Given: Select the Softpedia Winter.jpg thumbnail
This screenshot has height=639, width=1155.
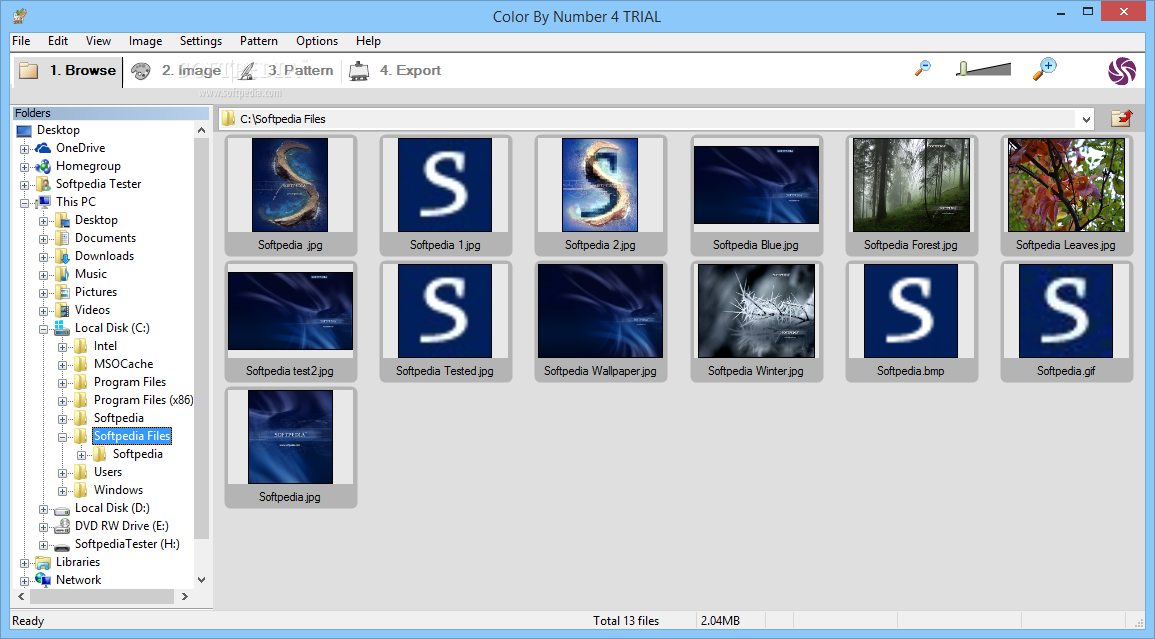Looking at the screenshot, I should pyautogui.click(x=756, y=321).
